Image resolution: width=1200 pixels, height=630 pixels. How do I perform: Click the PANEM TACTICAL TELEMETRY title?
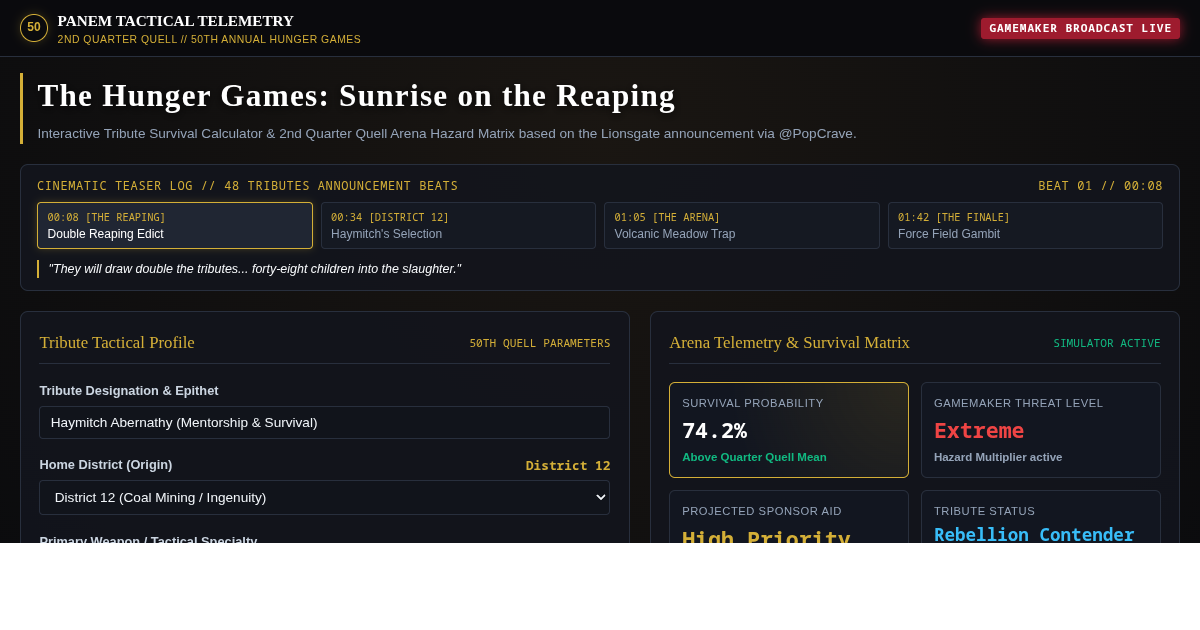(176, 21)
